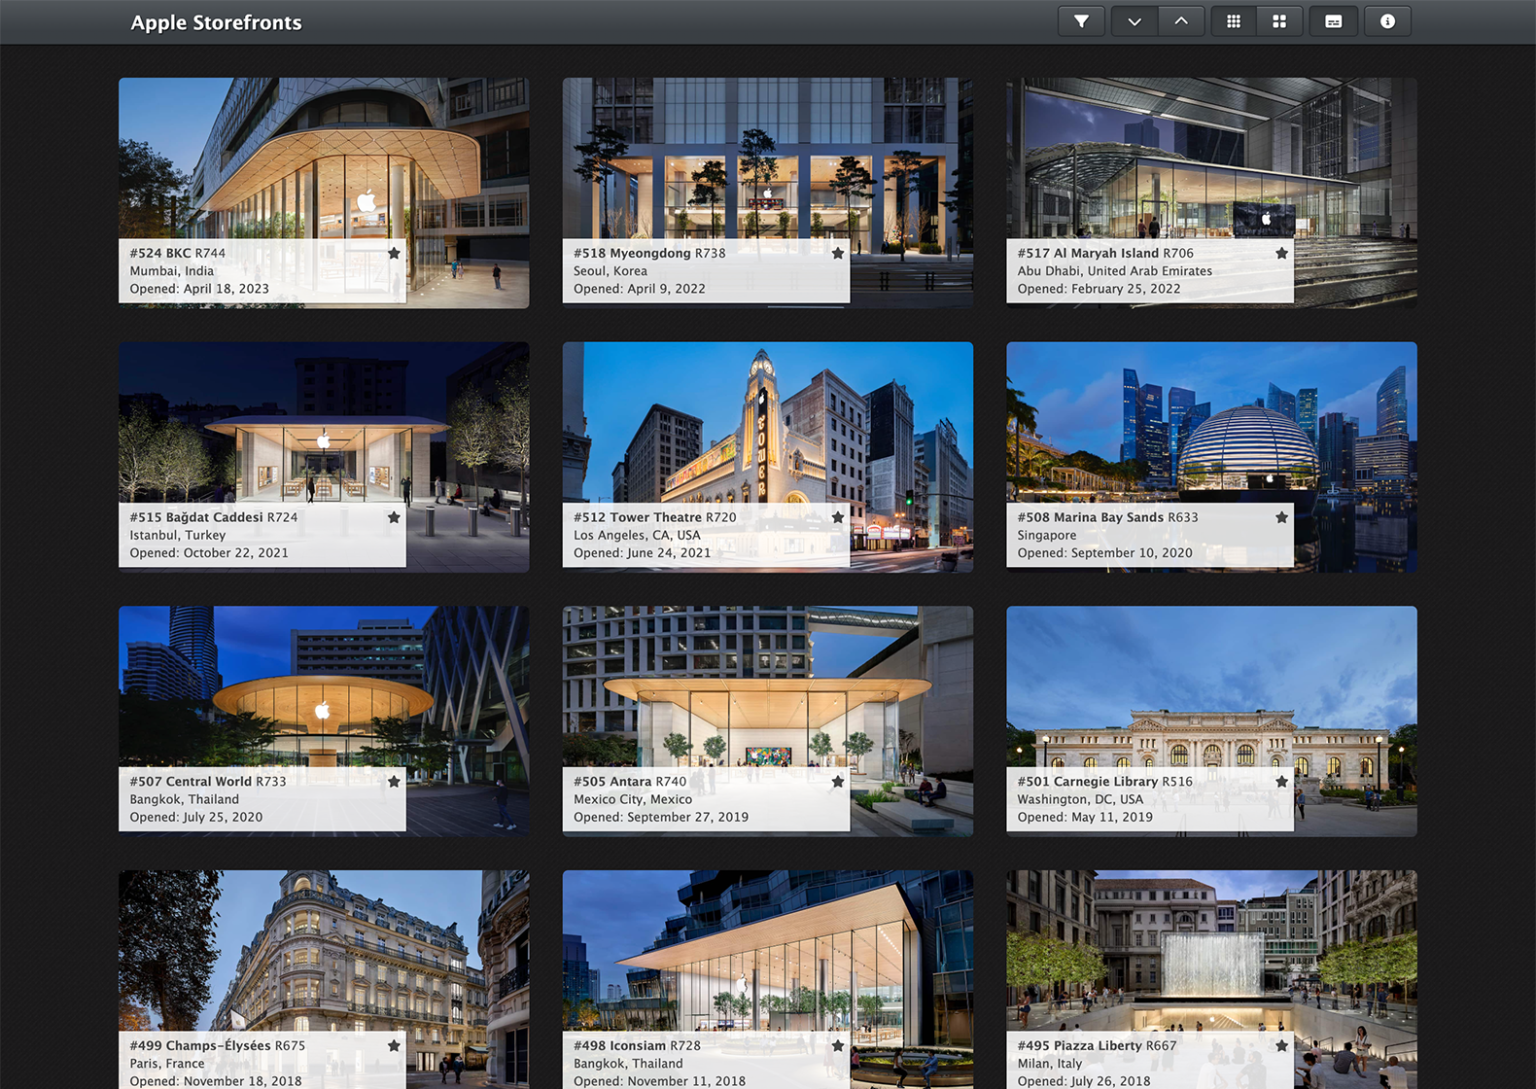Click the down chevron sort button
Viewport: 1536px width, 1089px height.
tap(1134, 22)
